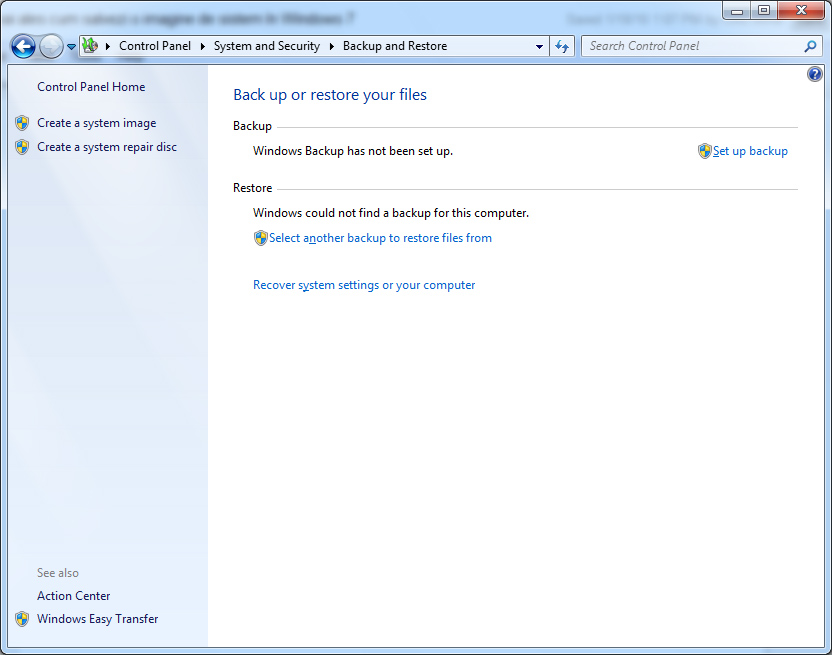The image size is (832, 655).
Task: Click the magnifier search icon
Action: click(x=810, y=46)
